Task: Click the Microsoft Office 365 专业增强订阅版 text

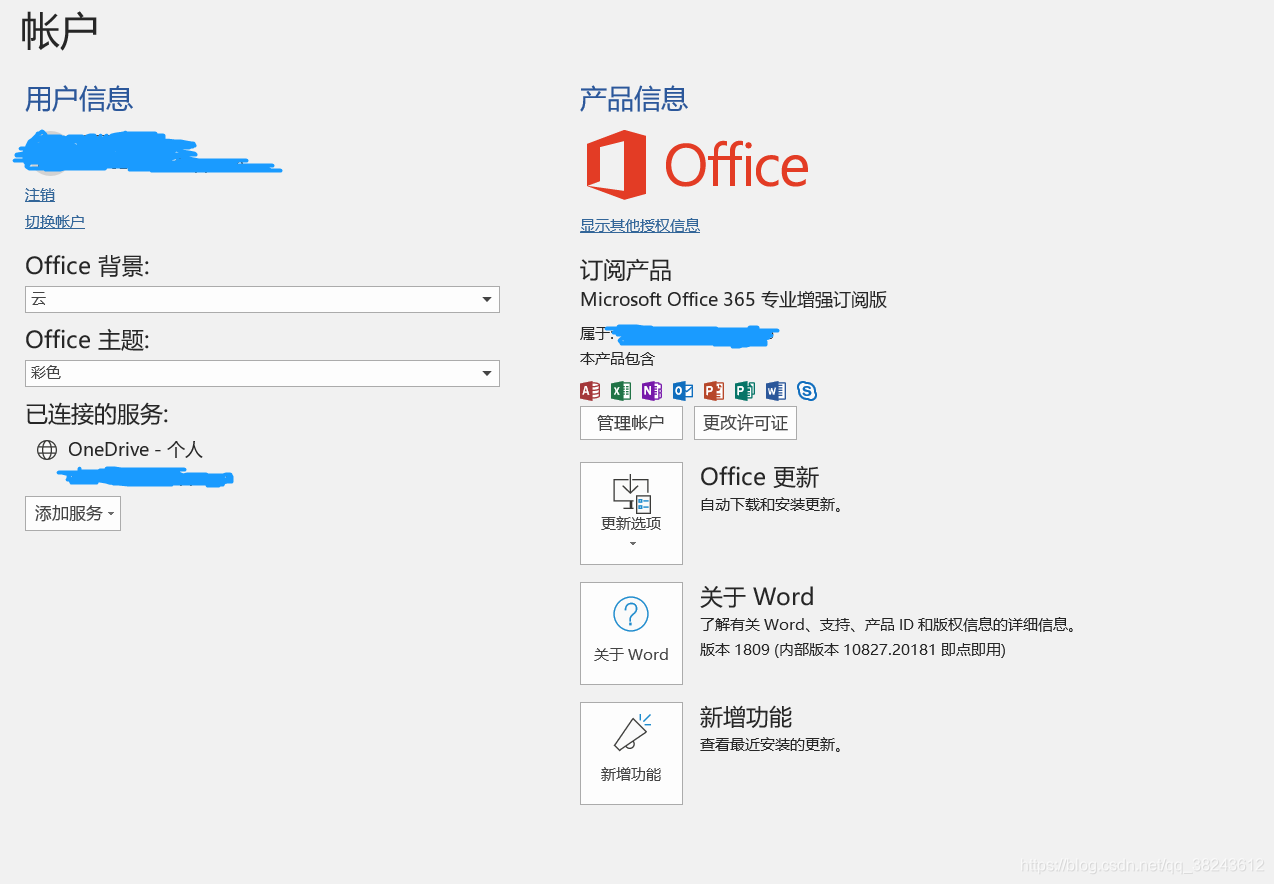Action: pos(733,300)
